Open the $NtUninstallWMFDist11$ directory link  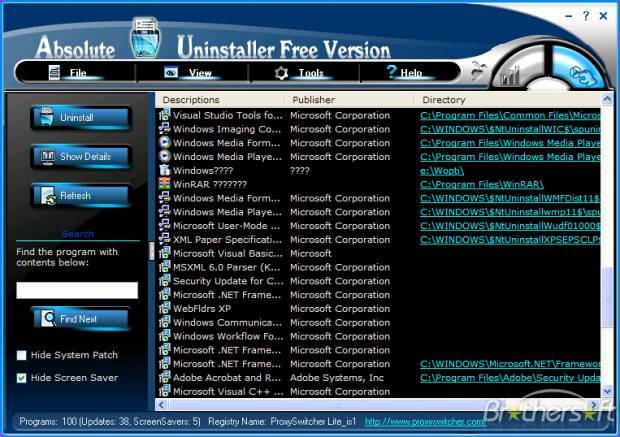[x=510, y=198]
